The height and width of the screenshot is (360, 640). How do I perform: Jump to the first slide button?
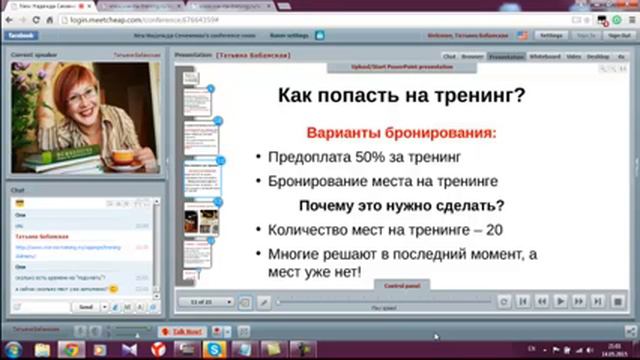(523, 302)
